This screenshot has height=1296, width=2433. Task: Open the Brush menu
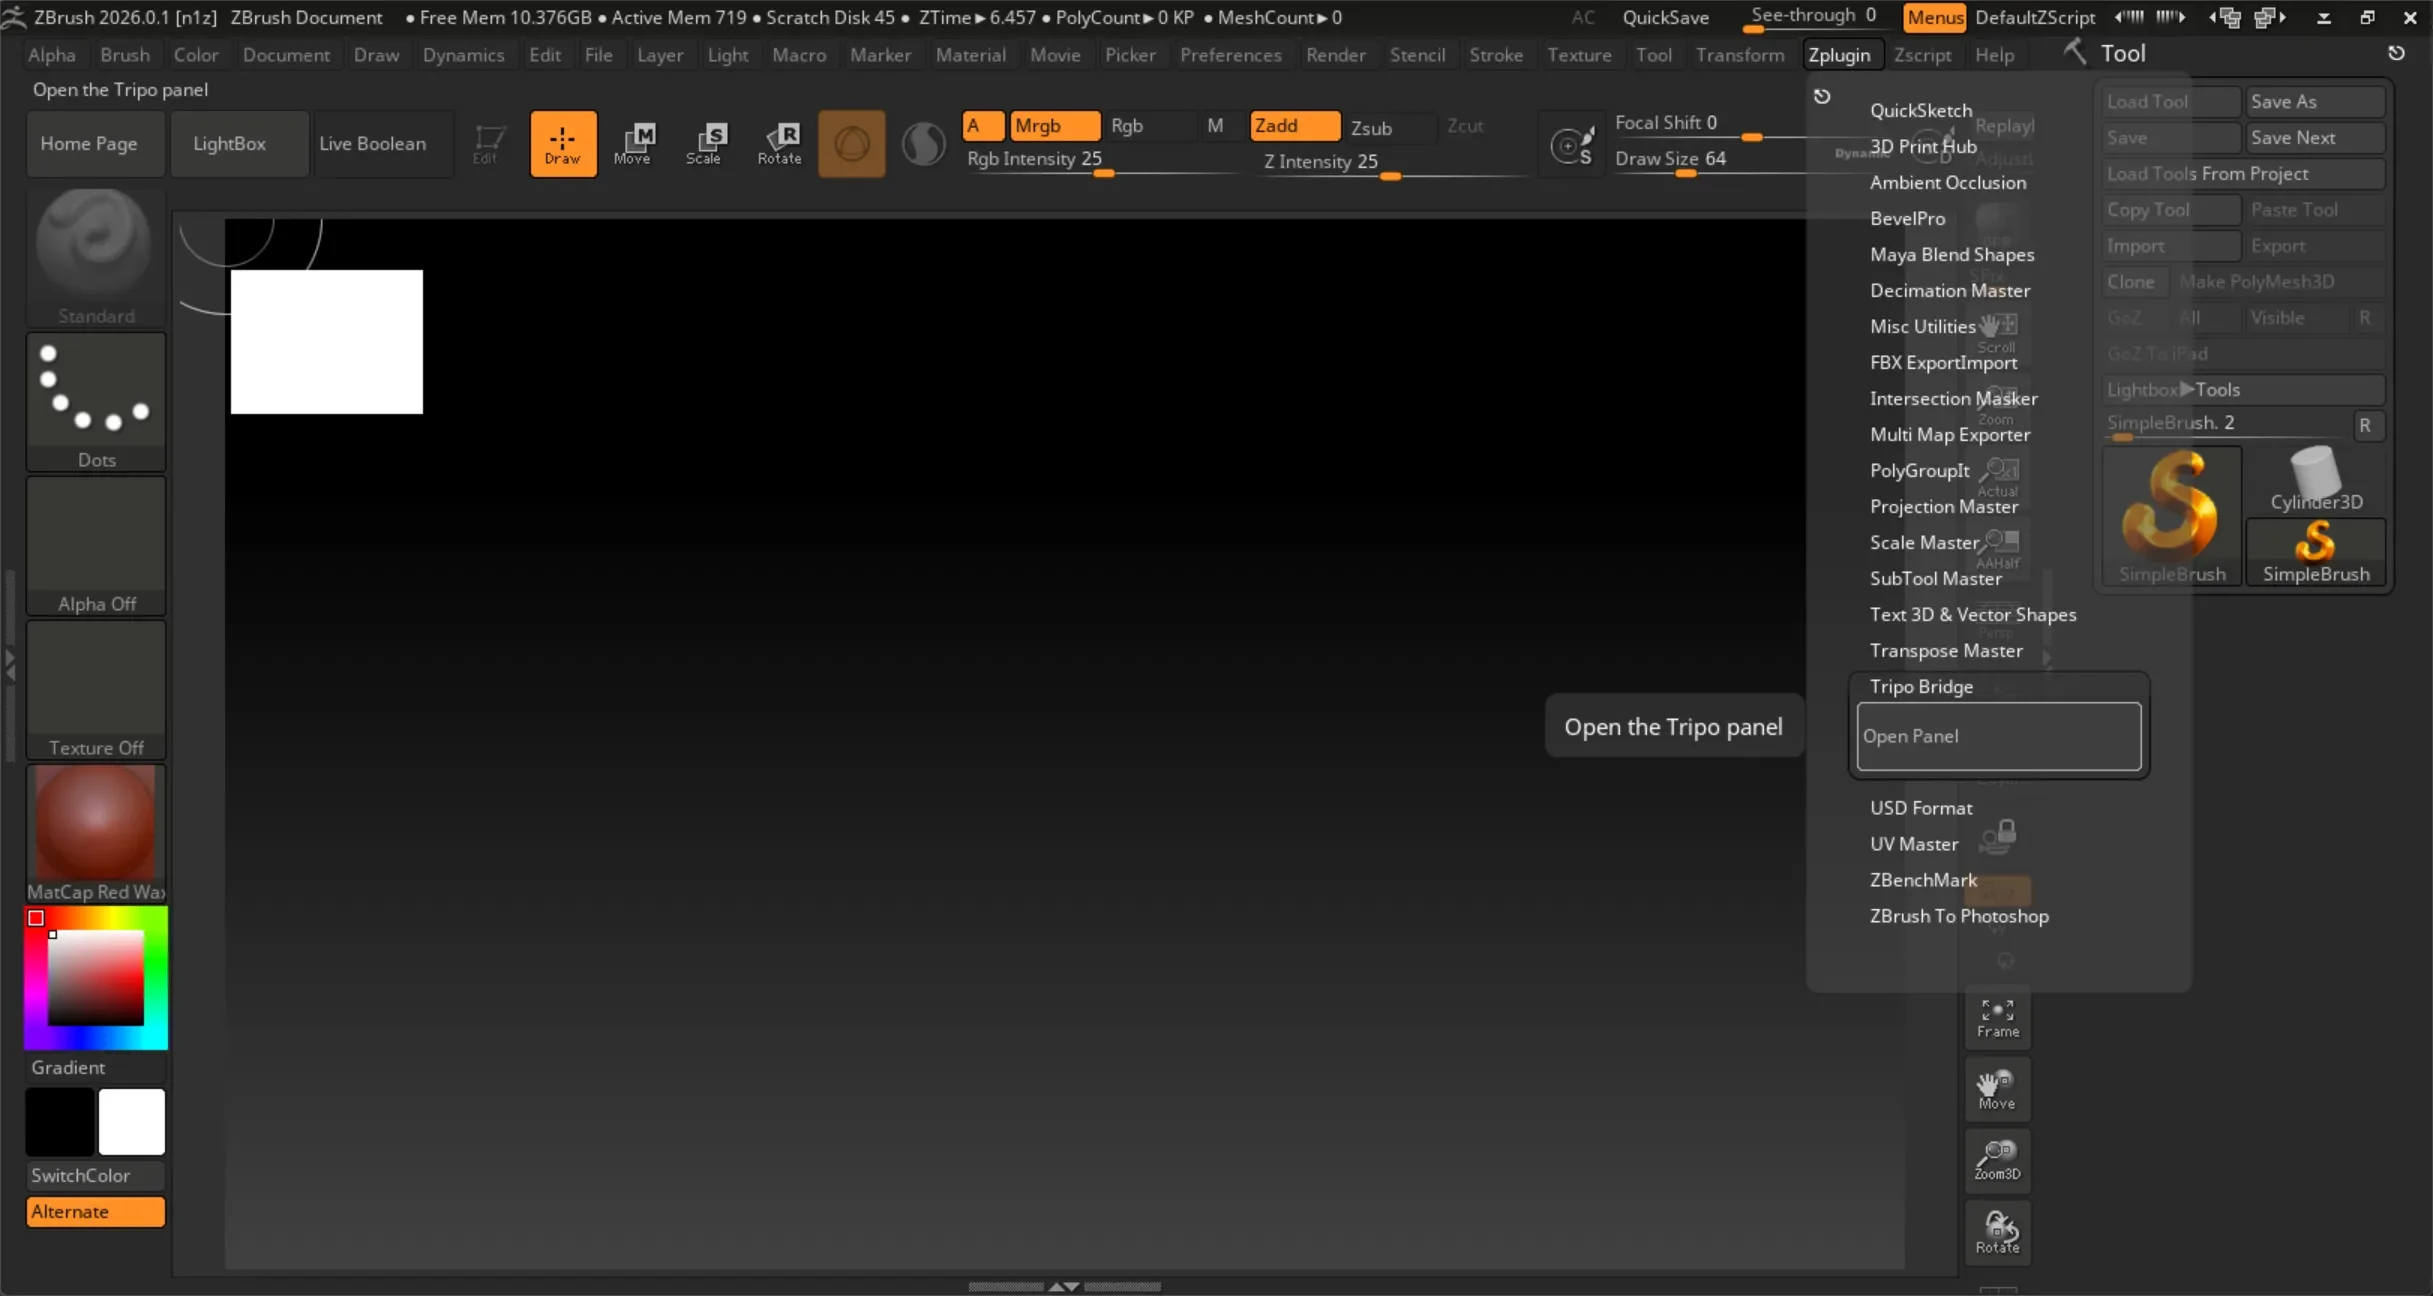pos(125,55)
